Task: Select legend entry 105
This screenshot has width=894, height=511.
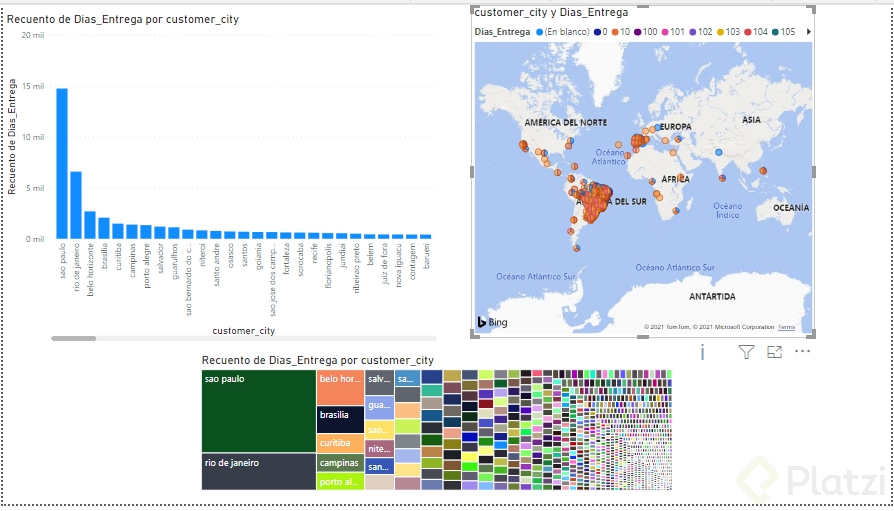Action: [783, 32]
